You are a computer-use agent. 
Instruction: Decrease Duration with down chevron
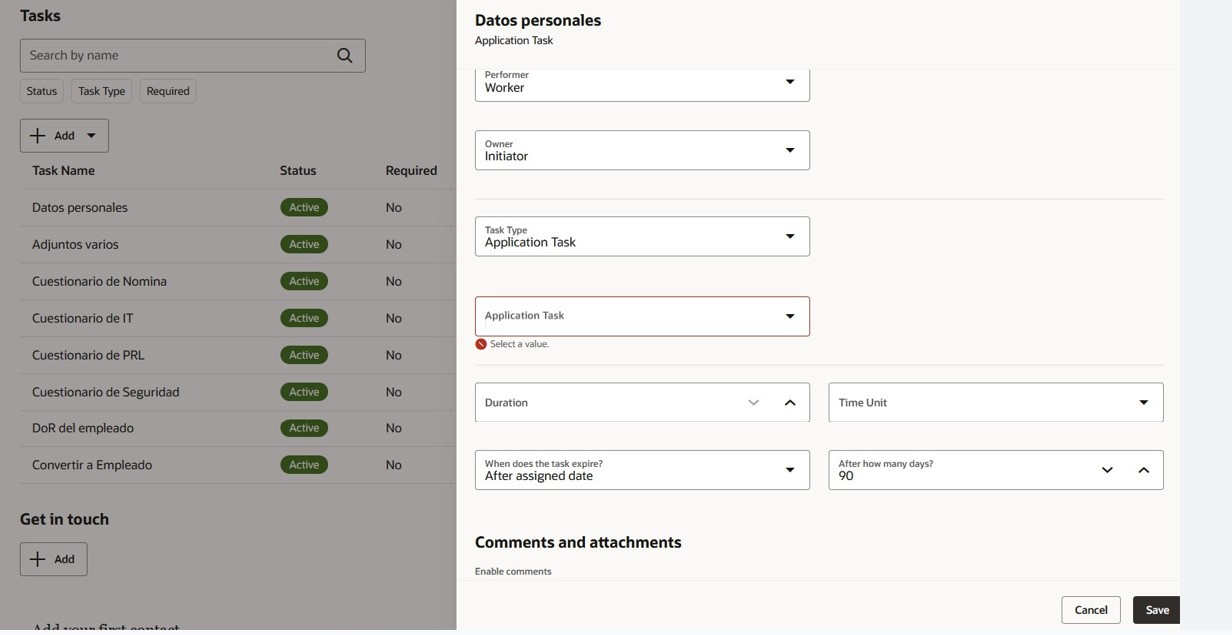[x=754, y=402]
